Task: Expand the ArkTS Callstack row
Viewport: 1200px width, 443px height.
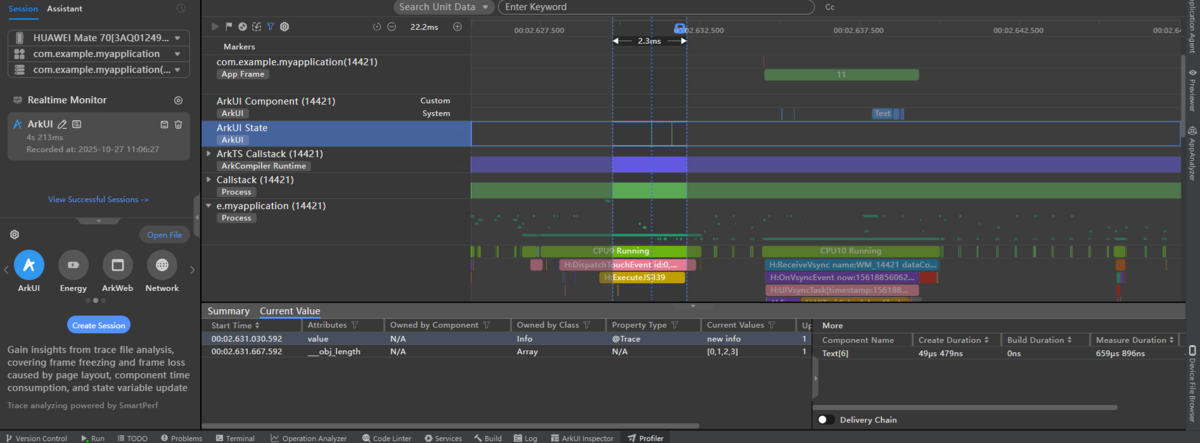Action: pos(209,154)
